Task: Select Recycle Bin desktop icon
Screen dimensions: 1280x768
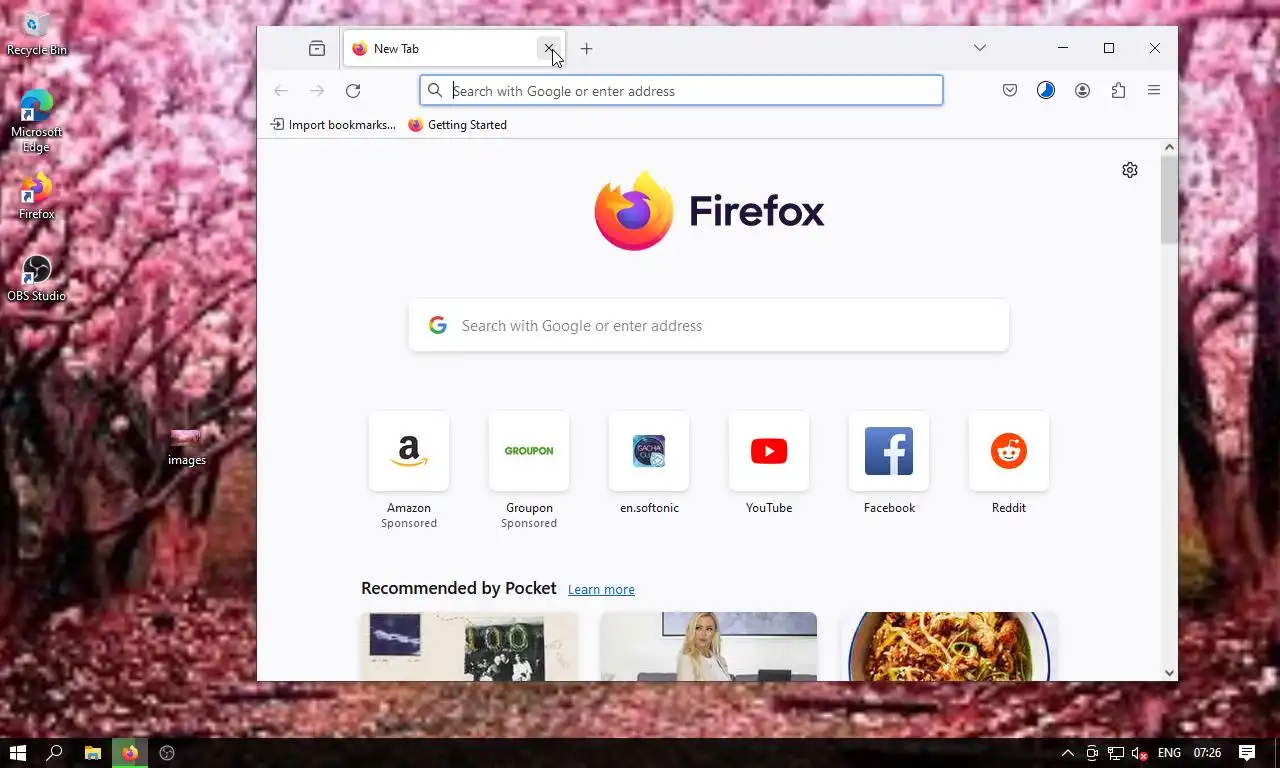Action: click(37, 33)
